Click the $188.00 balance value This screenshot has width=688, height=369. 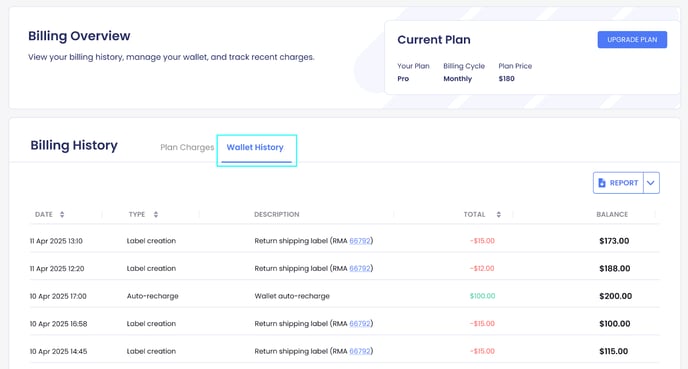(615, 269)
